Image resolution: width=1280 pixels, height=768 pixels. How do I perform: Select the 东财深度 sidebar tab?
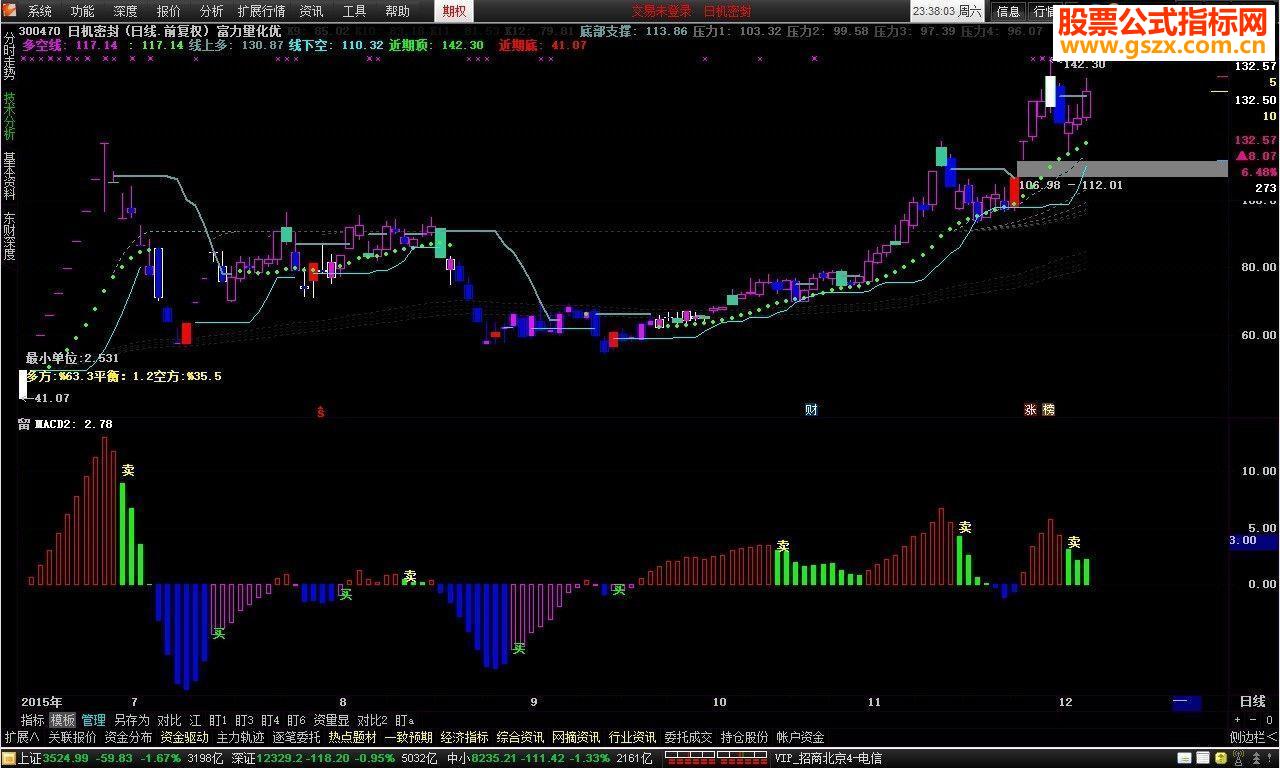9,236
